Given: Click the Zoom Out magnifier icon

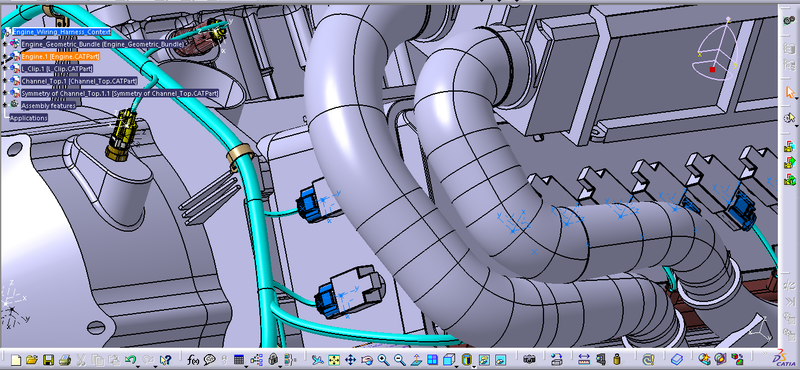Looking at the screenshot, I should [x=399, y=360].
